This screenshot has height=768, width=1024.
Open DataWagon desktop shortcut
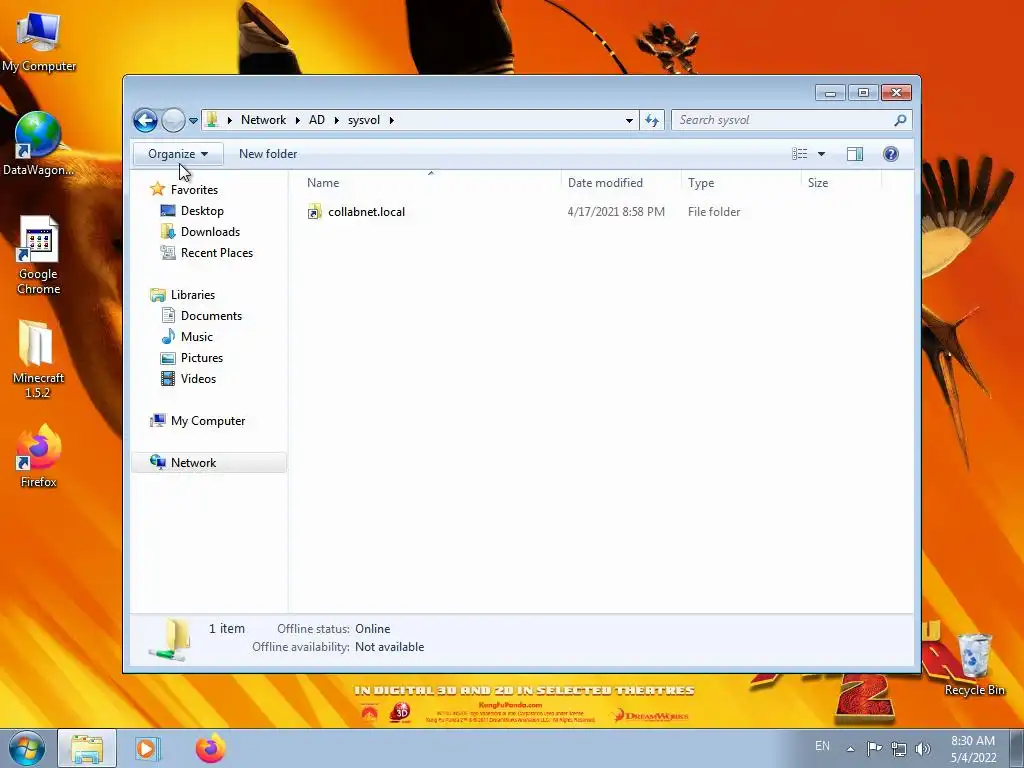click(x=38, y=144)
